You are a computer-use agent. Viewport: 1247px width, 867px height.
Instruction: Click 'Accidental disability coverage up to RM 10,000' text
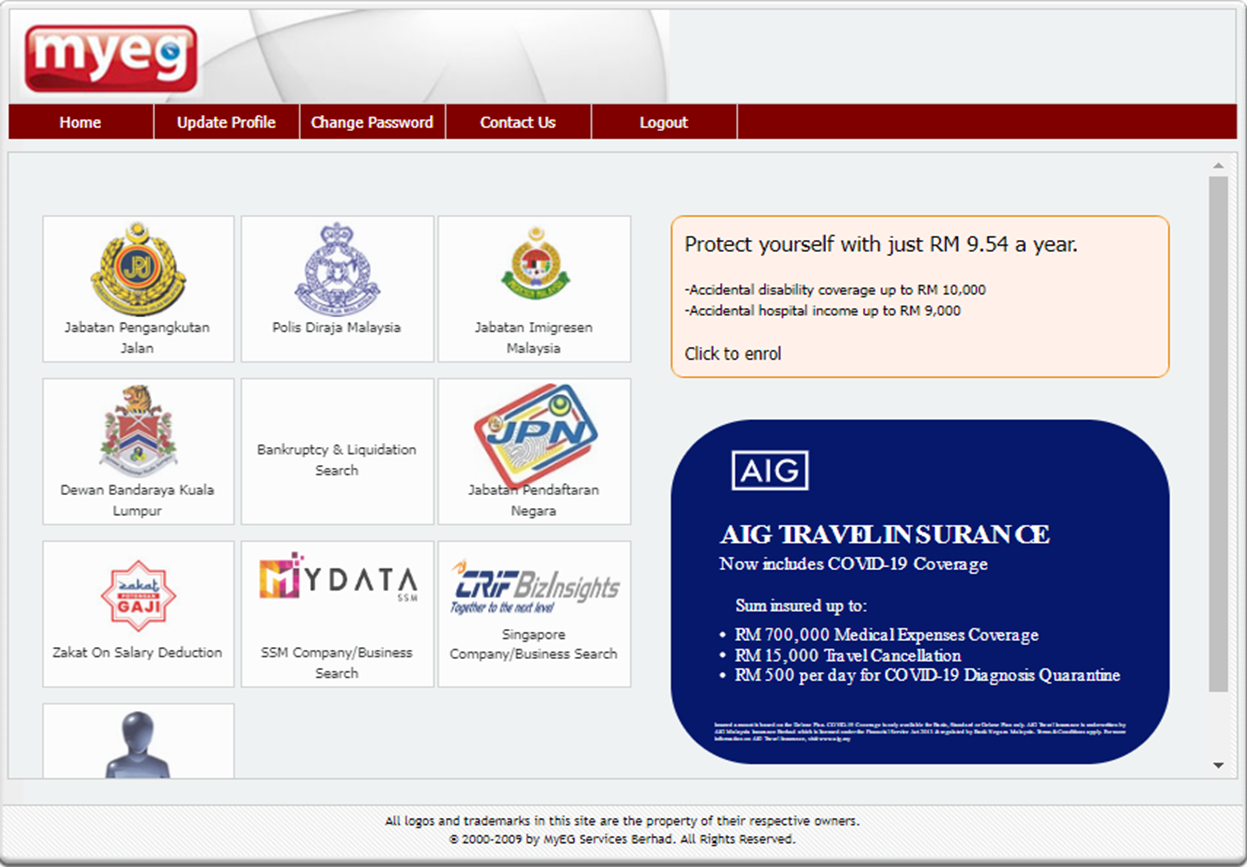pyautogui.click(x=835, y=290)
